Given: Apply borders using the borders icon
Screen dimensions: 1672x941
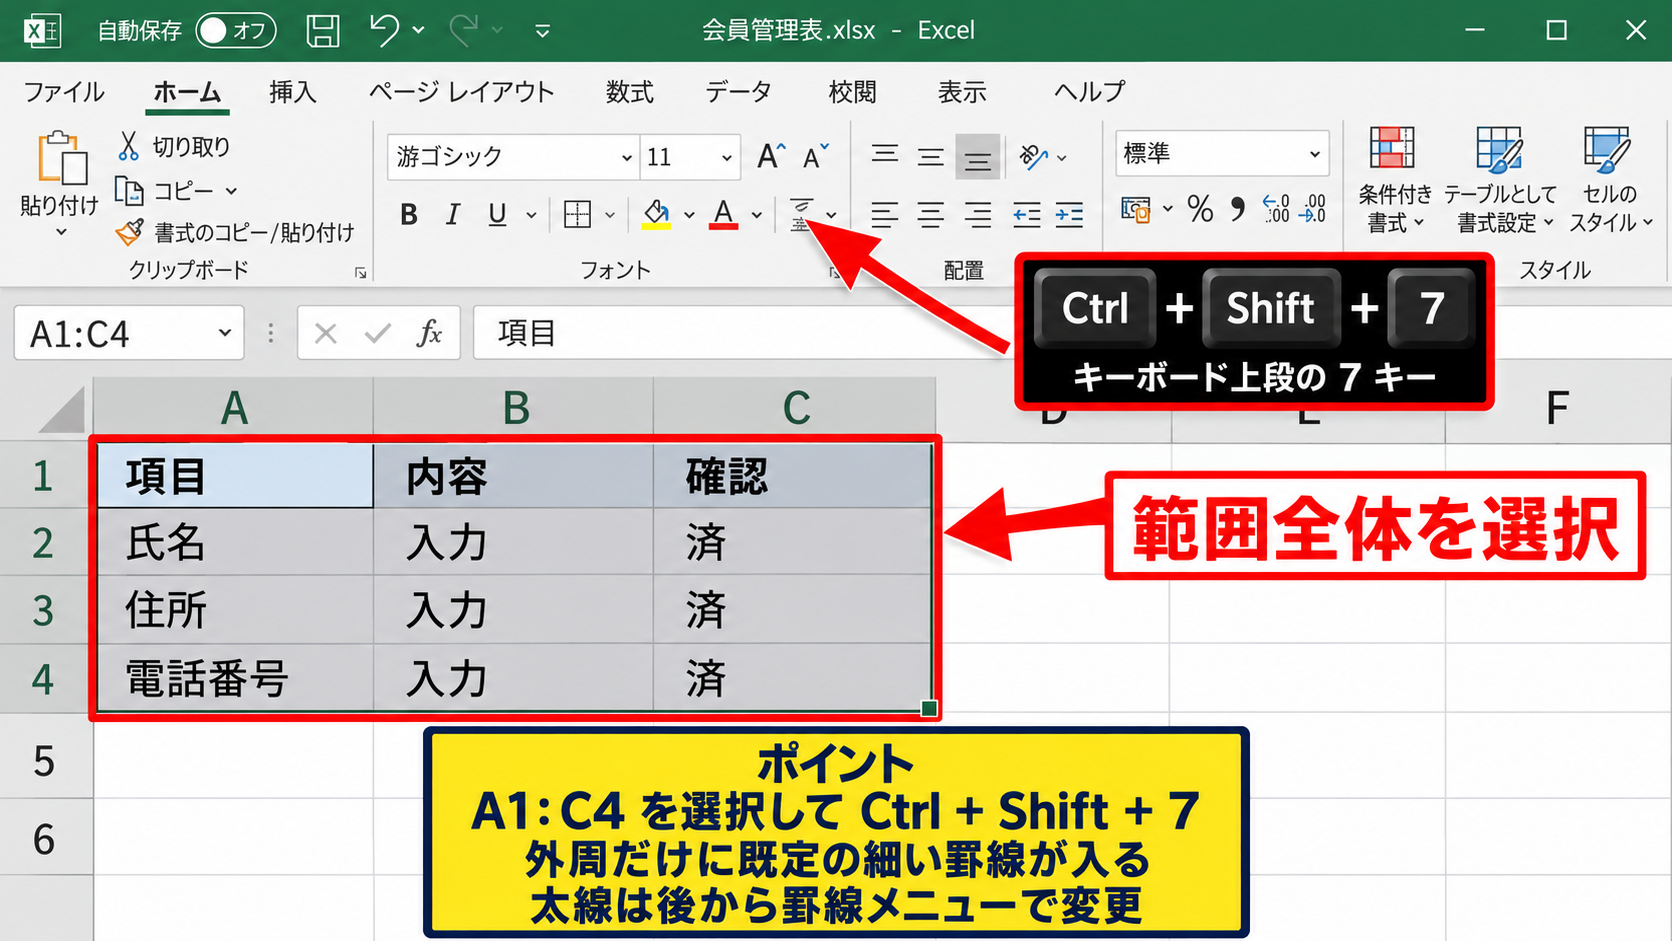Looking at the screenshot, I should (x=577, y=214).
